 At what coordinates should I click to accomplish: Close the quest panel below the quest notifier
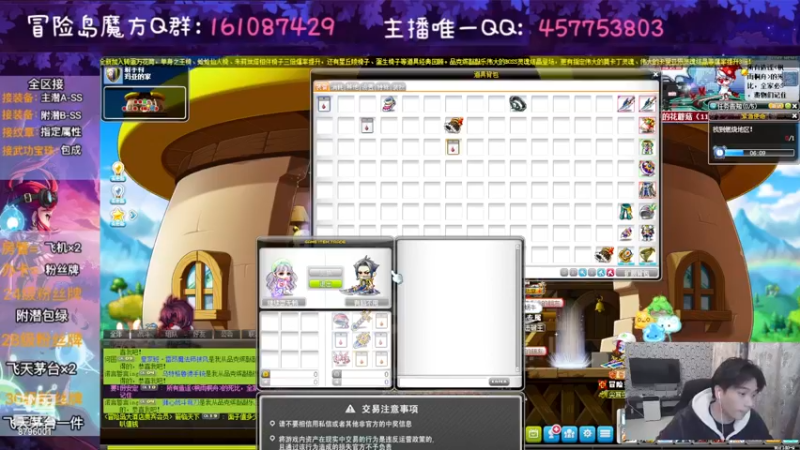[x=794, y=117]
